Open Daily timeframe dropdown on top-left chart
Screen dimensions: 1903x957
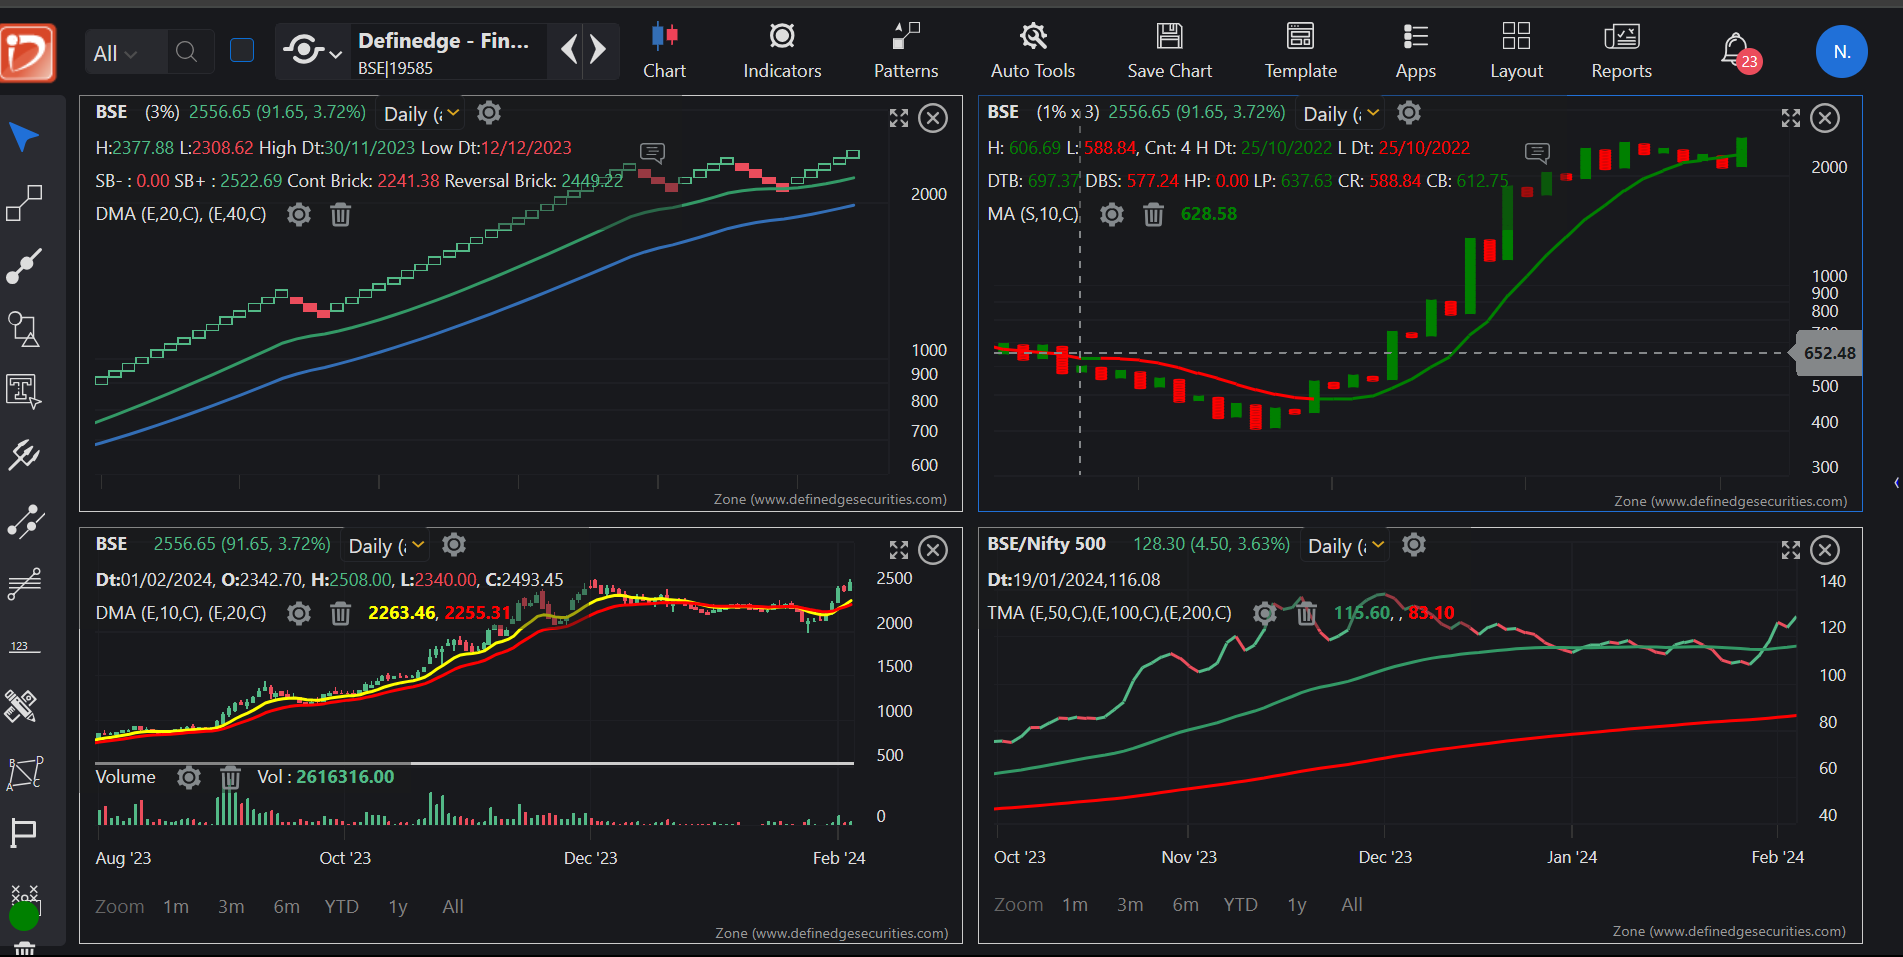[x=422, y=114]
